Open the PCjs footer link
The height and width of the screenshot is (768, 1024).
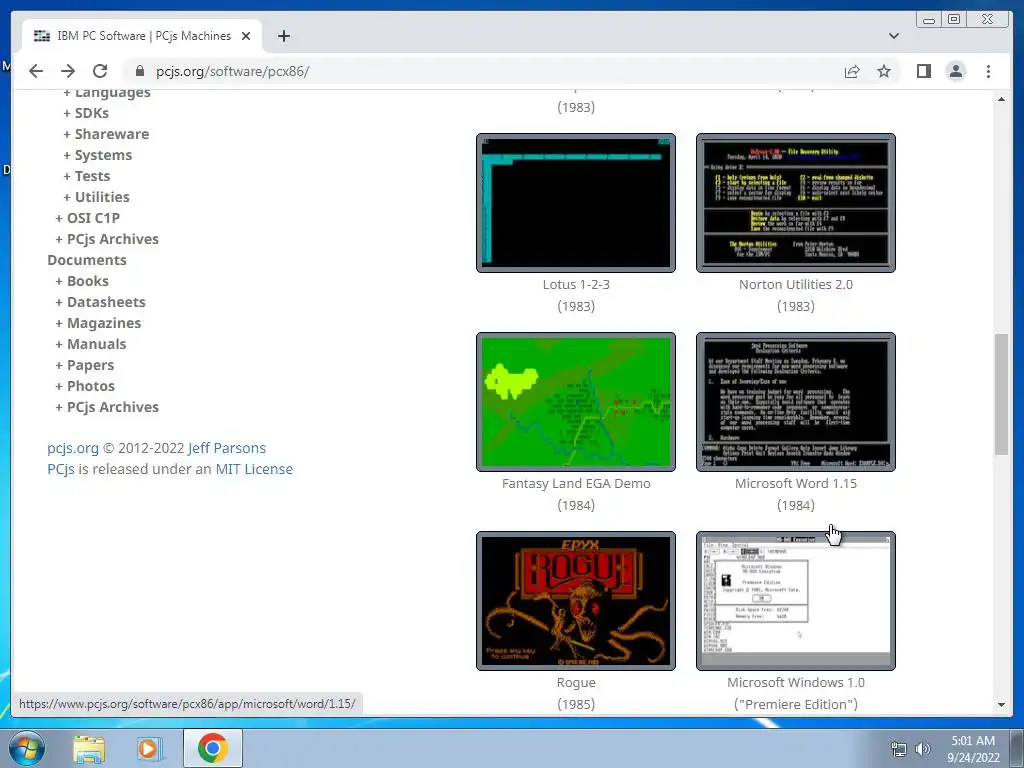[x=61, y=469]
